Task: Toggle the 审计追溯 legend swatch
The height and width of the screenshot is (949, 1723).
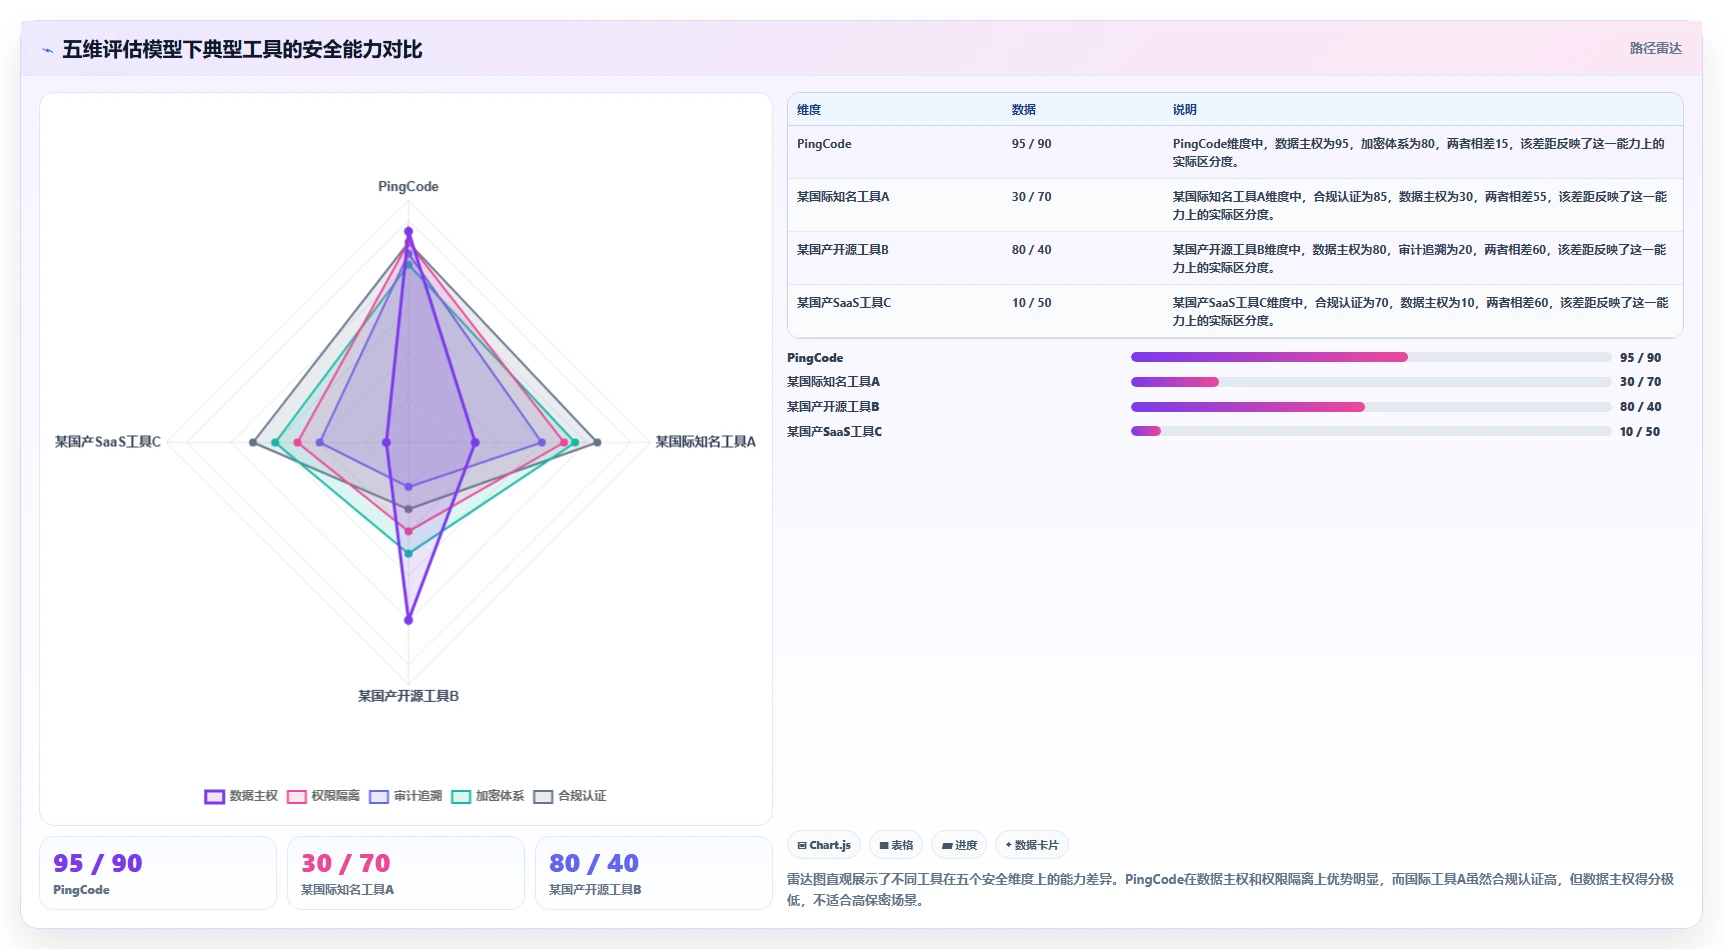Action: [x=378, y=797]
